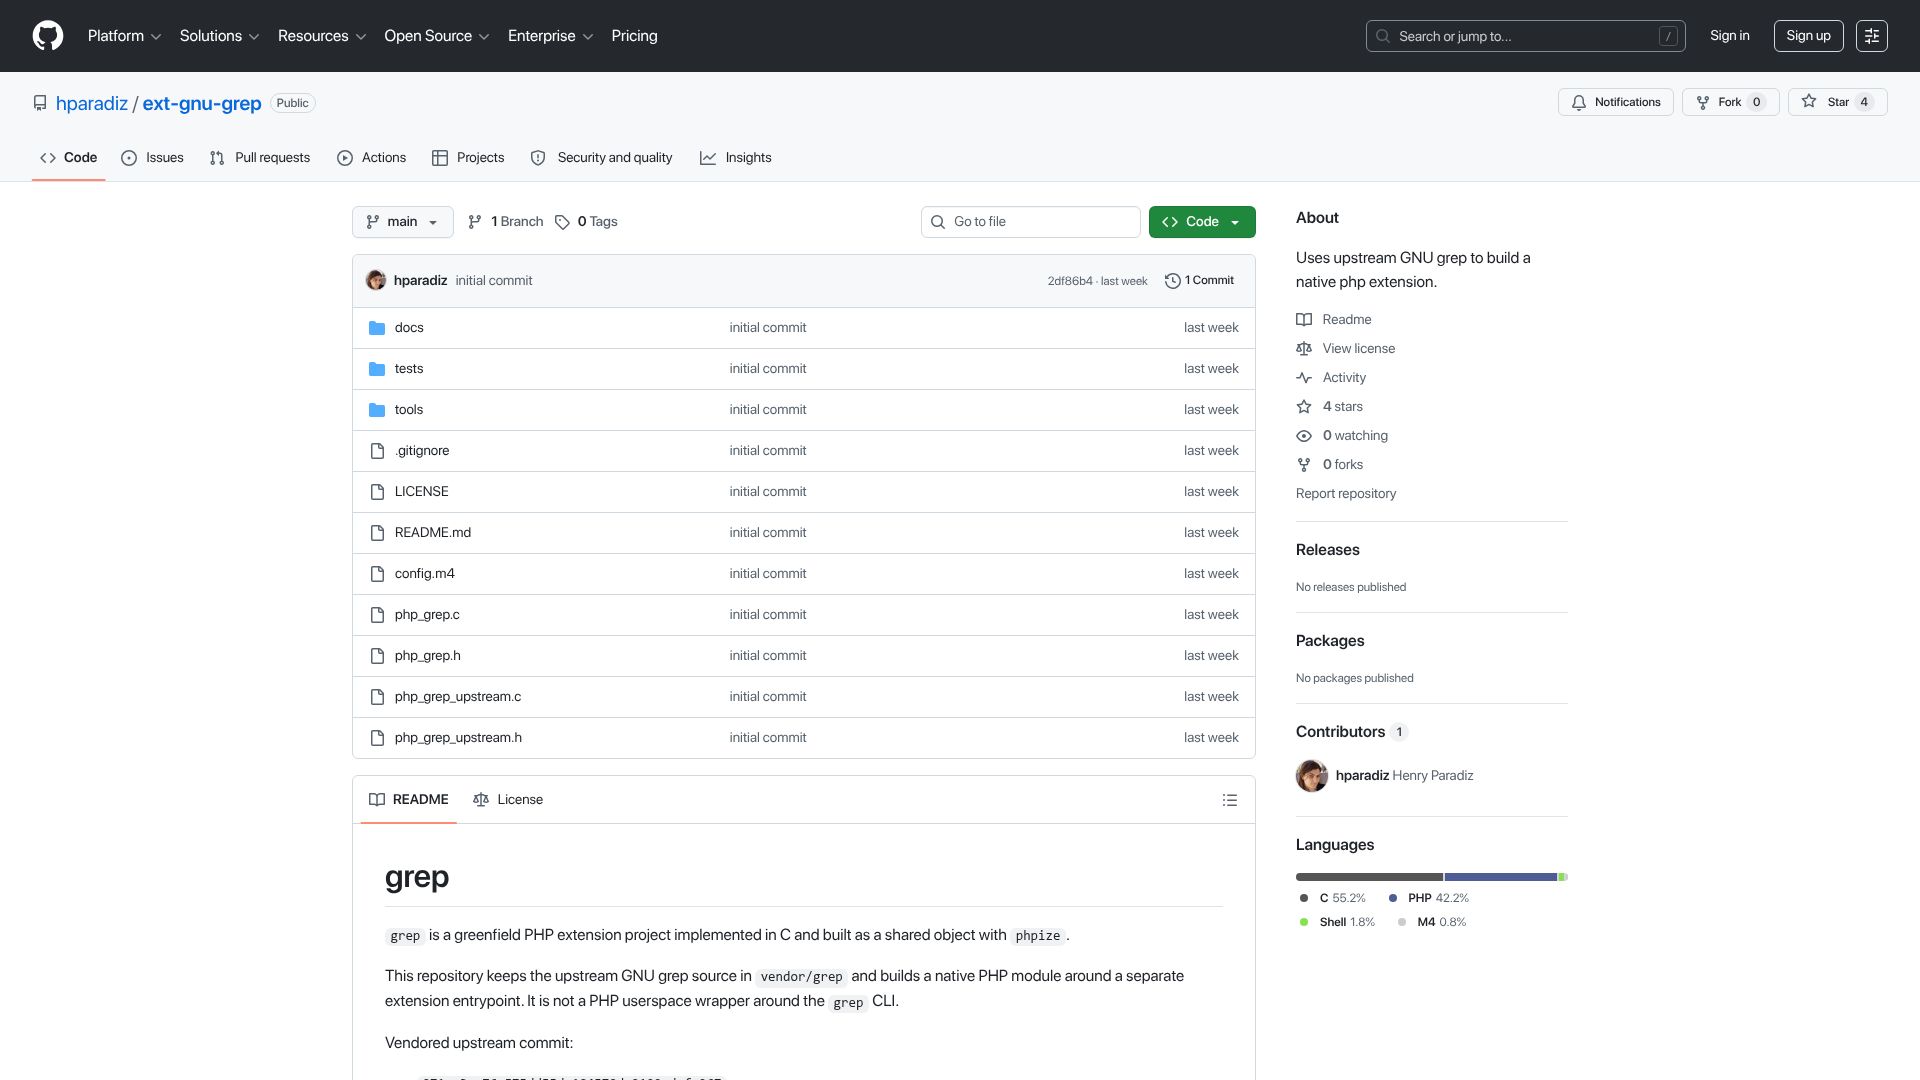Open the GitHub home logo
The height and width of the screenshot is (1080, 1920).
click(x=48, y=36)
